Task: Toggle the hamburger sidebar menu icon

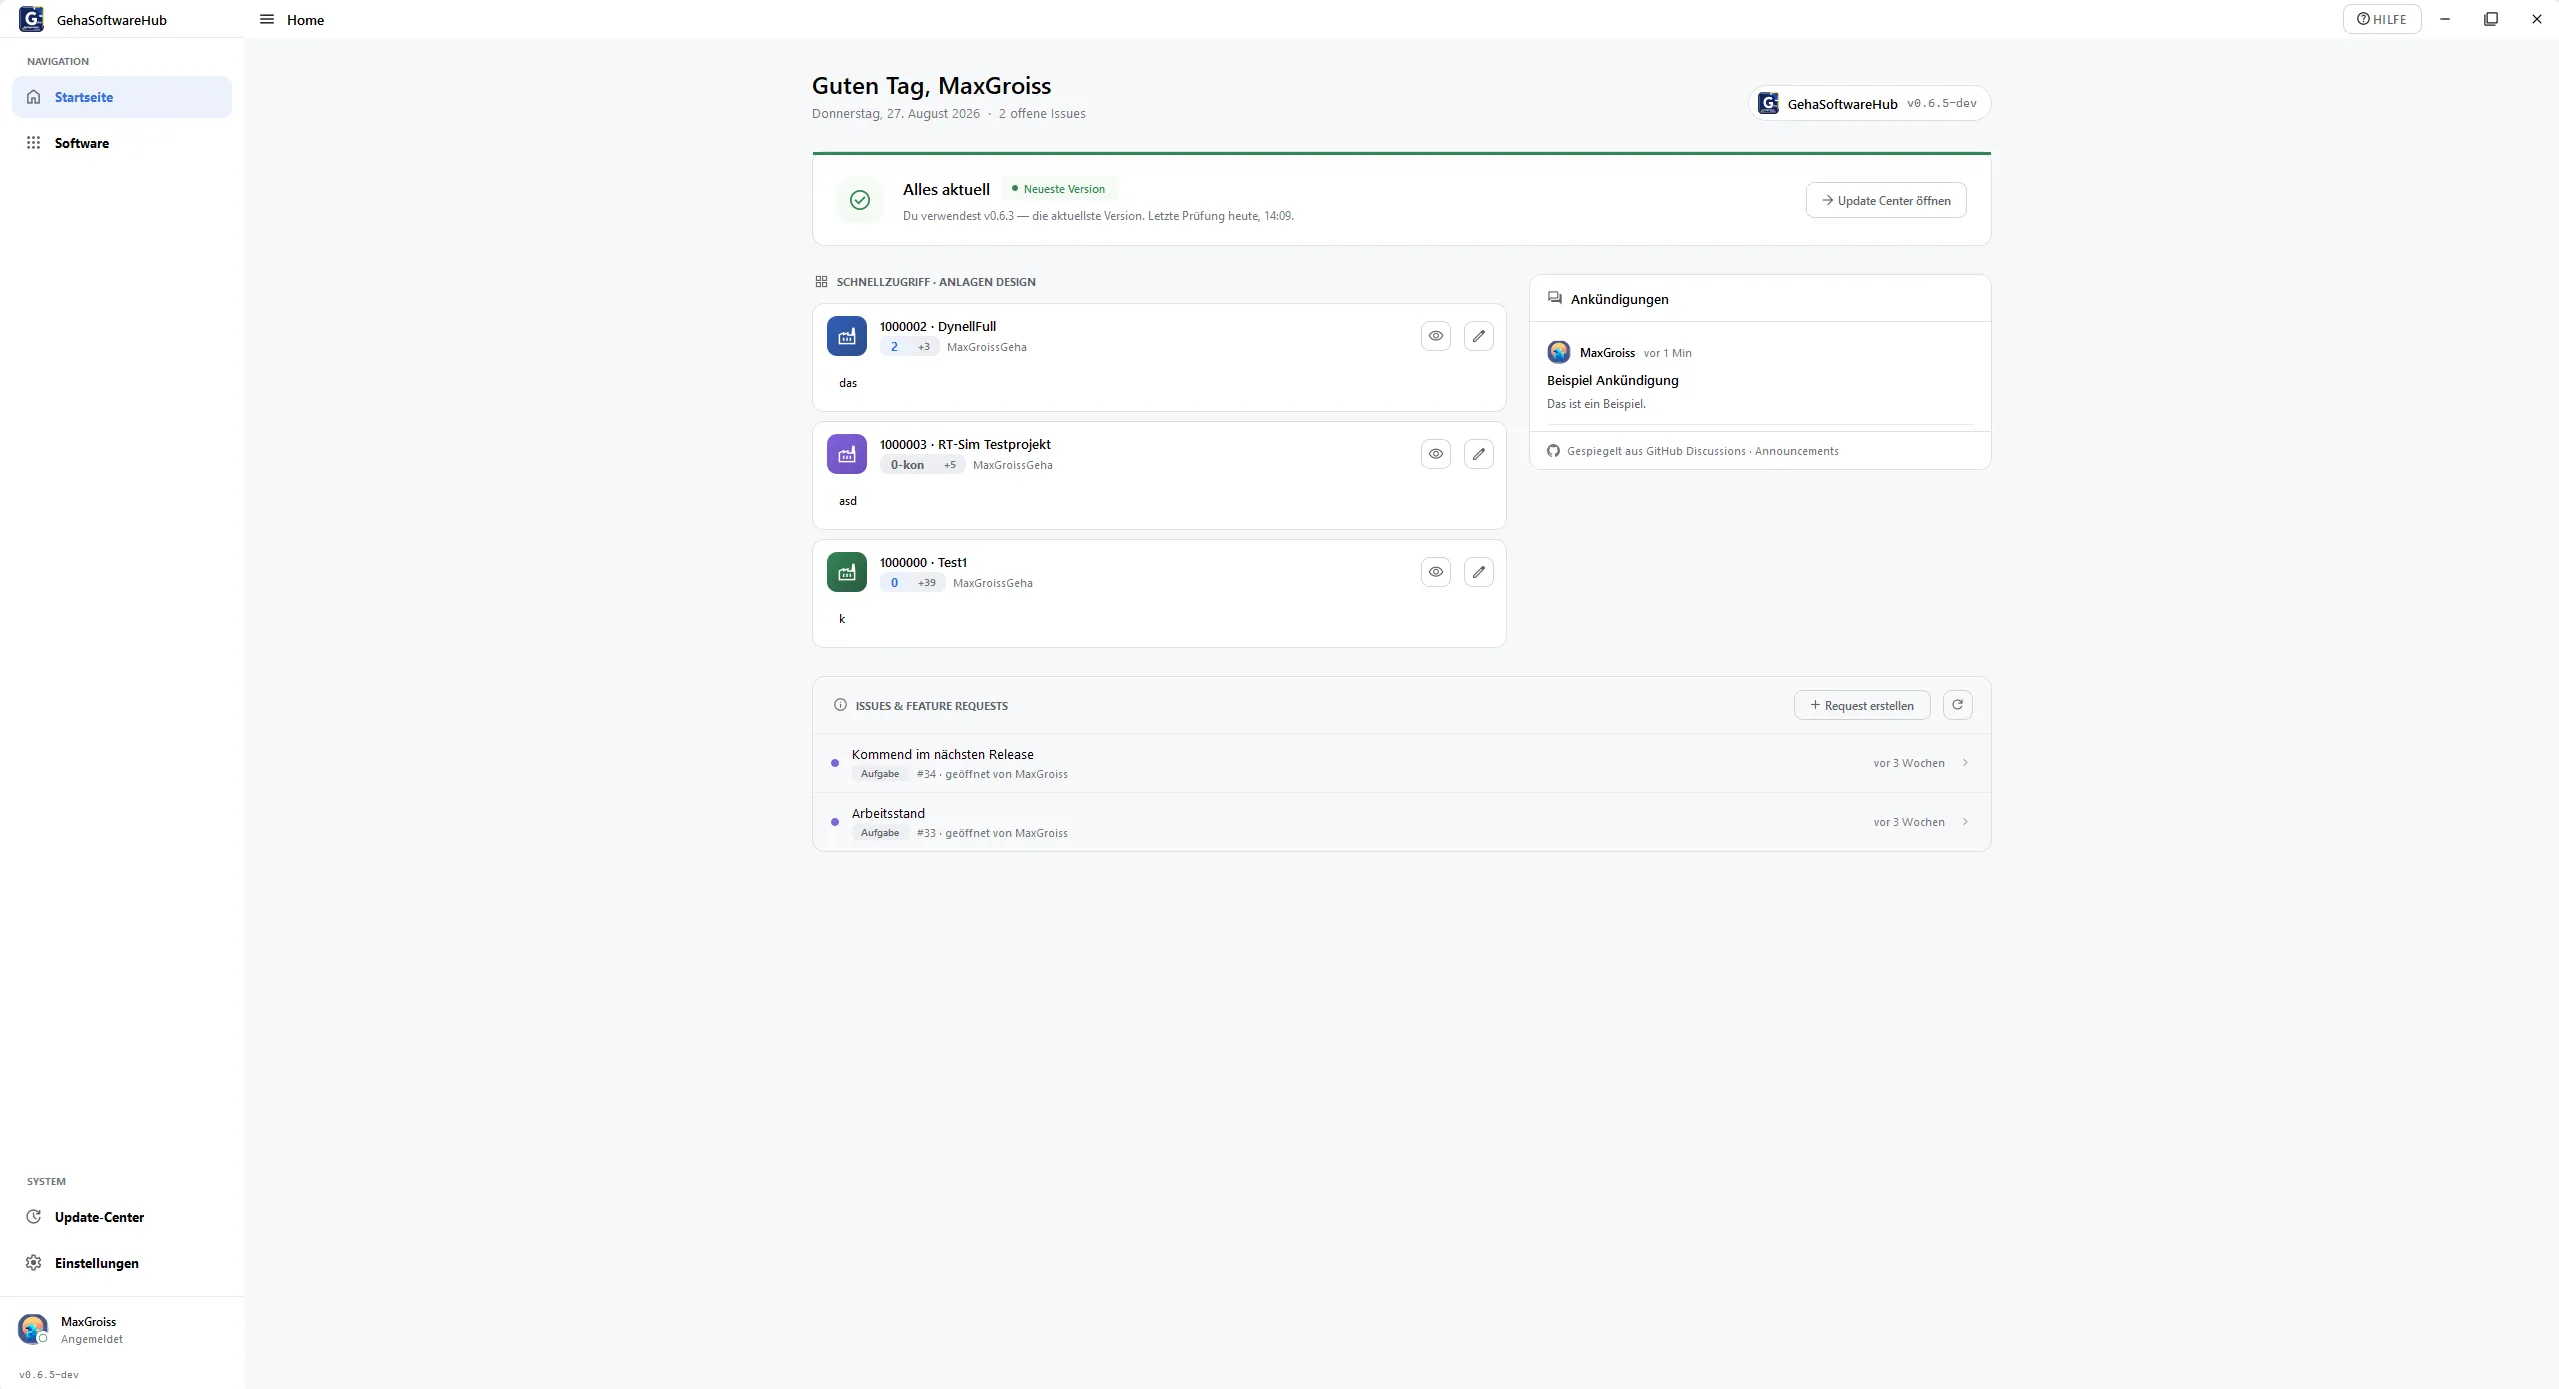Action: 267,19
